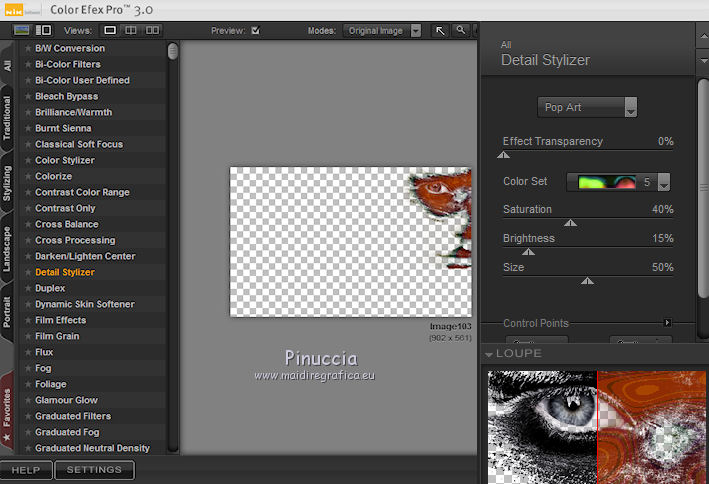The width and height of the screenshot is (709, 484).
Task: Open the Favorites tab
Action: click(x=7, y=413)
